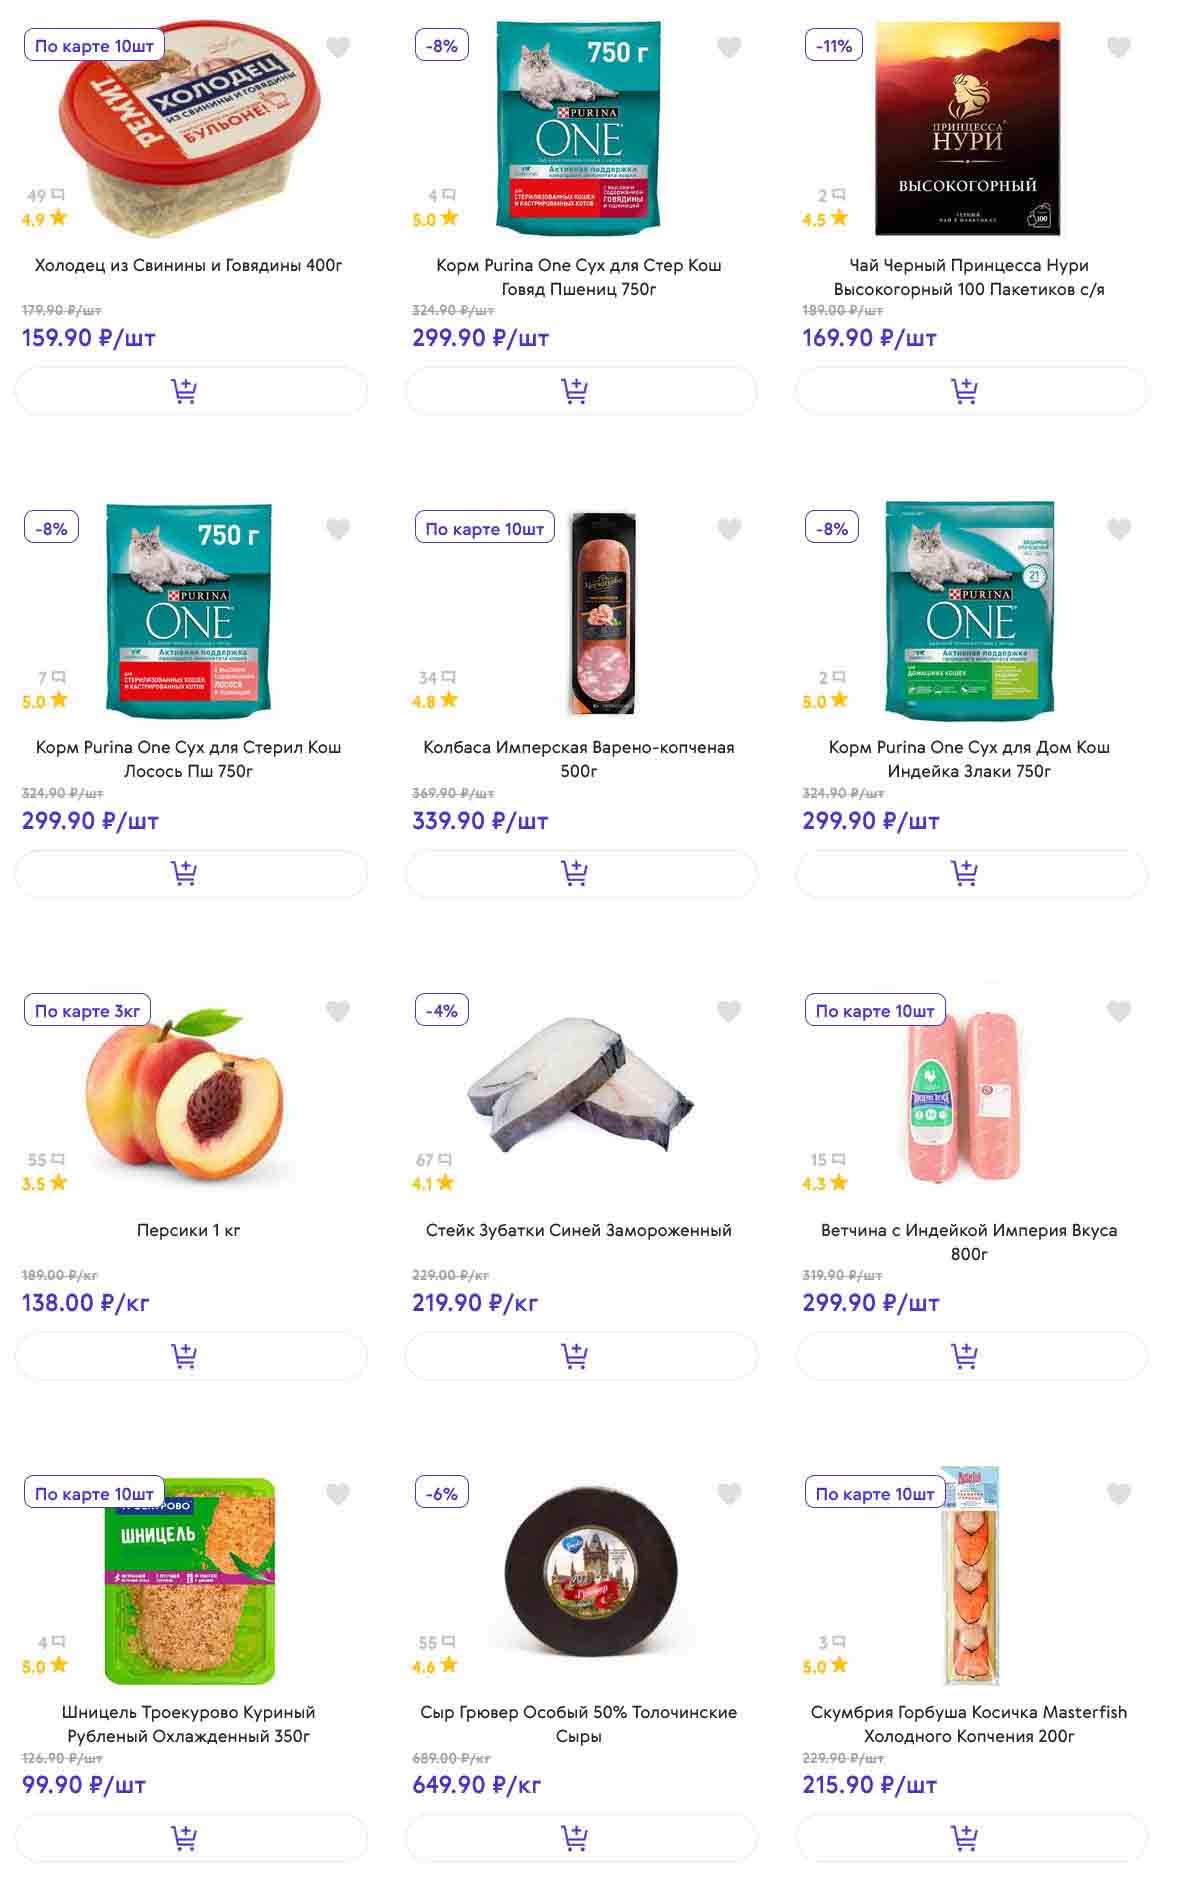Favorite the Холодец product with heart

(339, 47)
